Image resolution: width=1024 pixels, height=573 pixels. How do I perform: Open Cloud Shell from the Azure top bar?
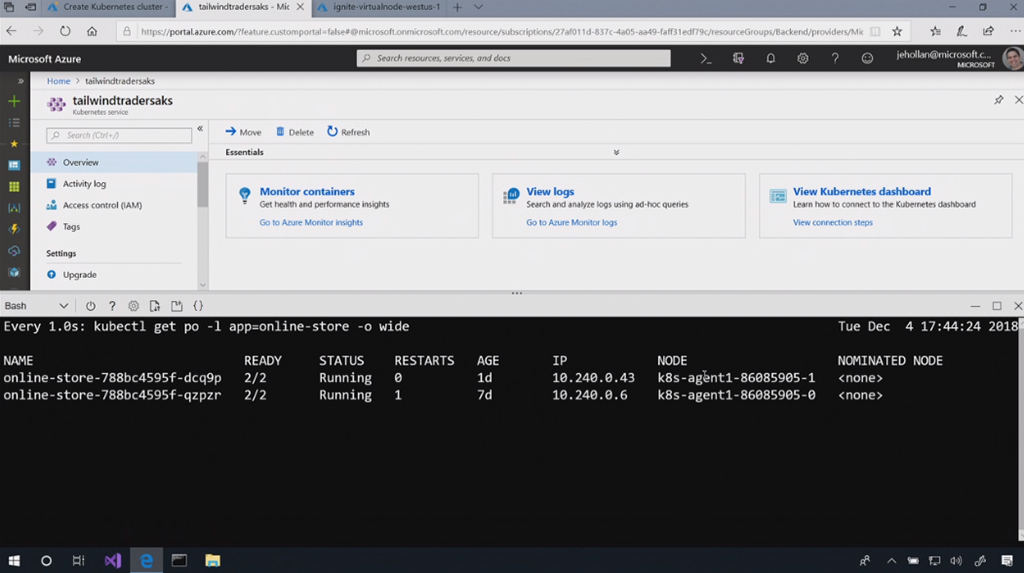tap(706, 59)
